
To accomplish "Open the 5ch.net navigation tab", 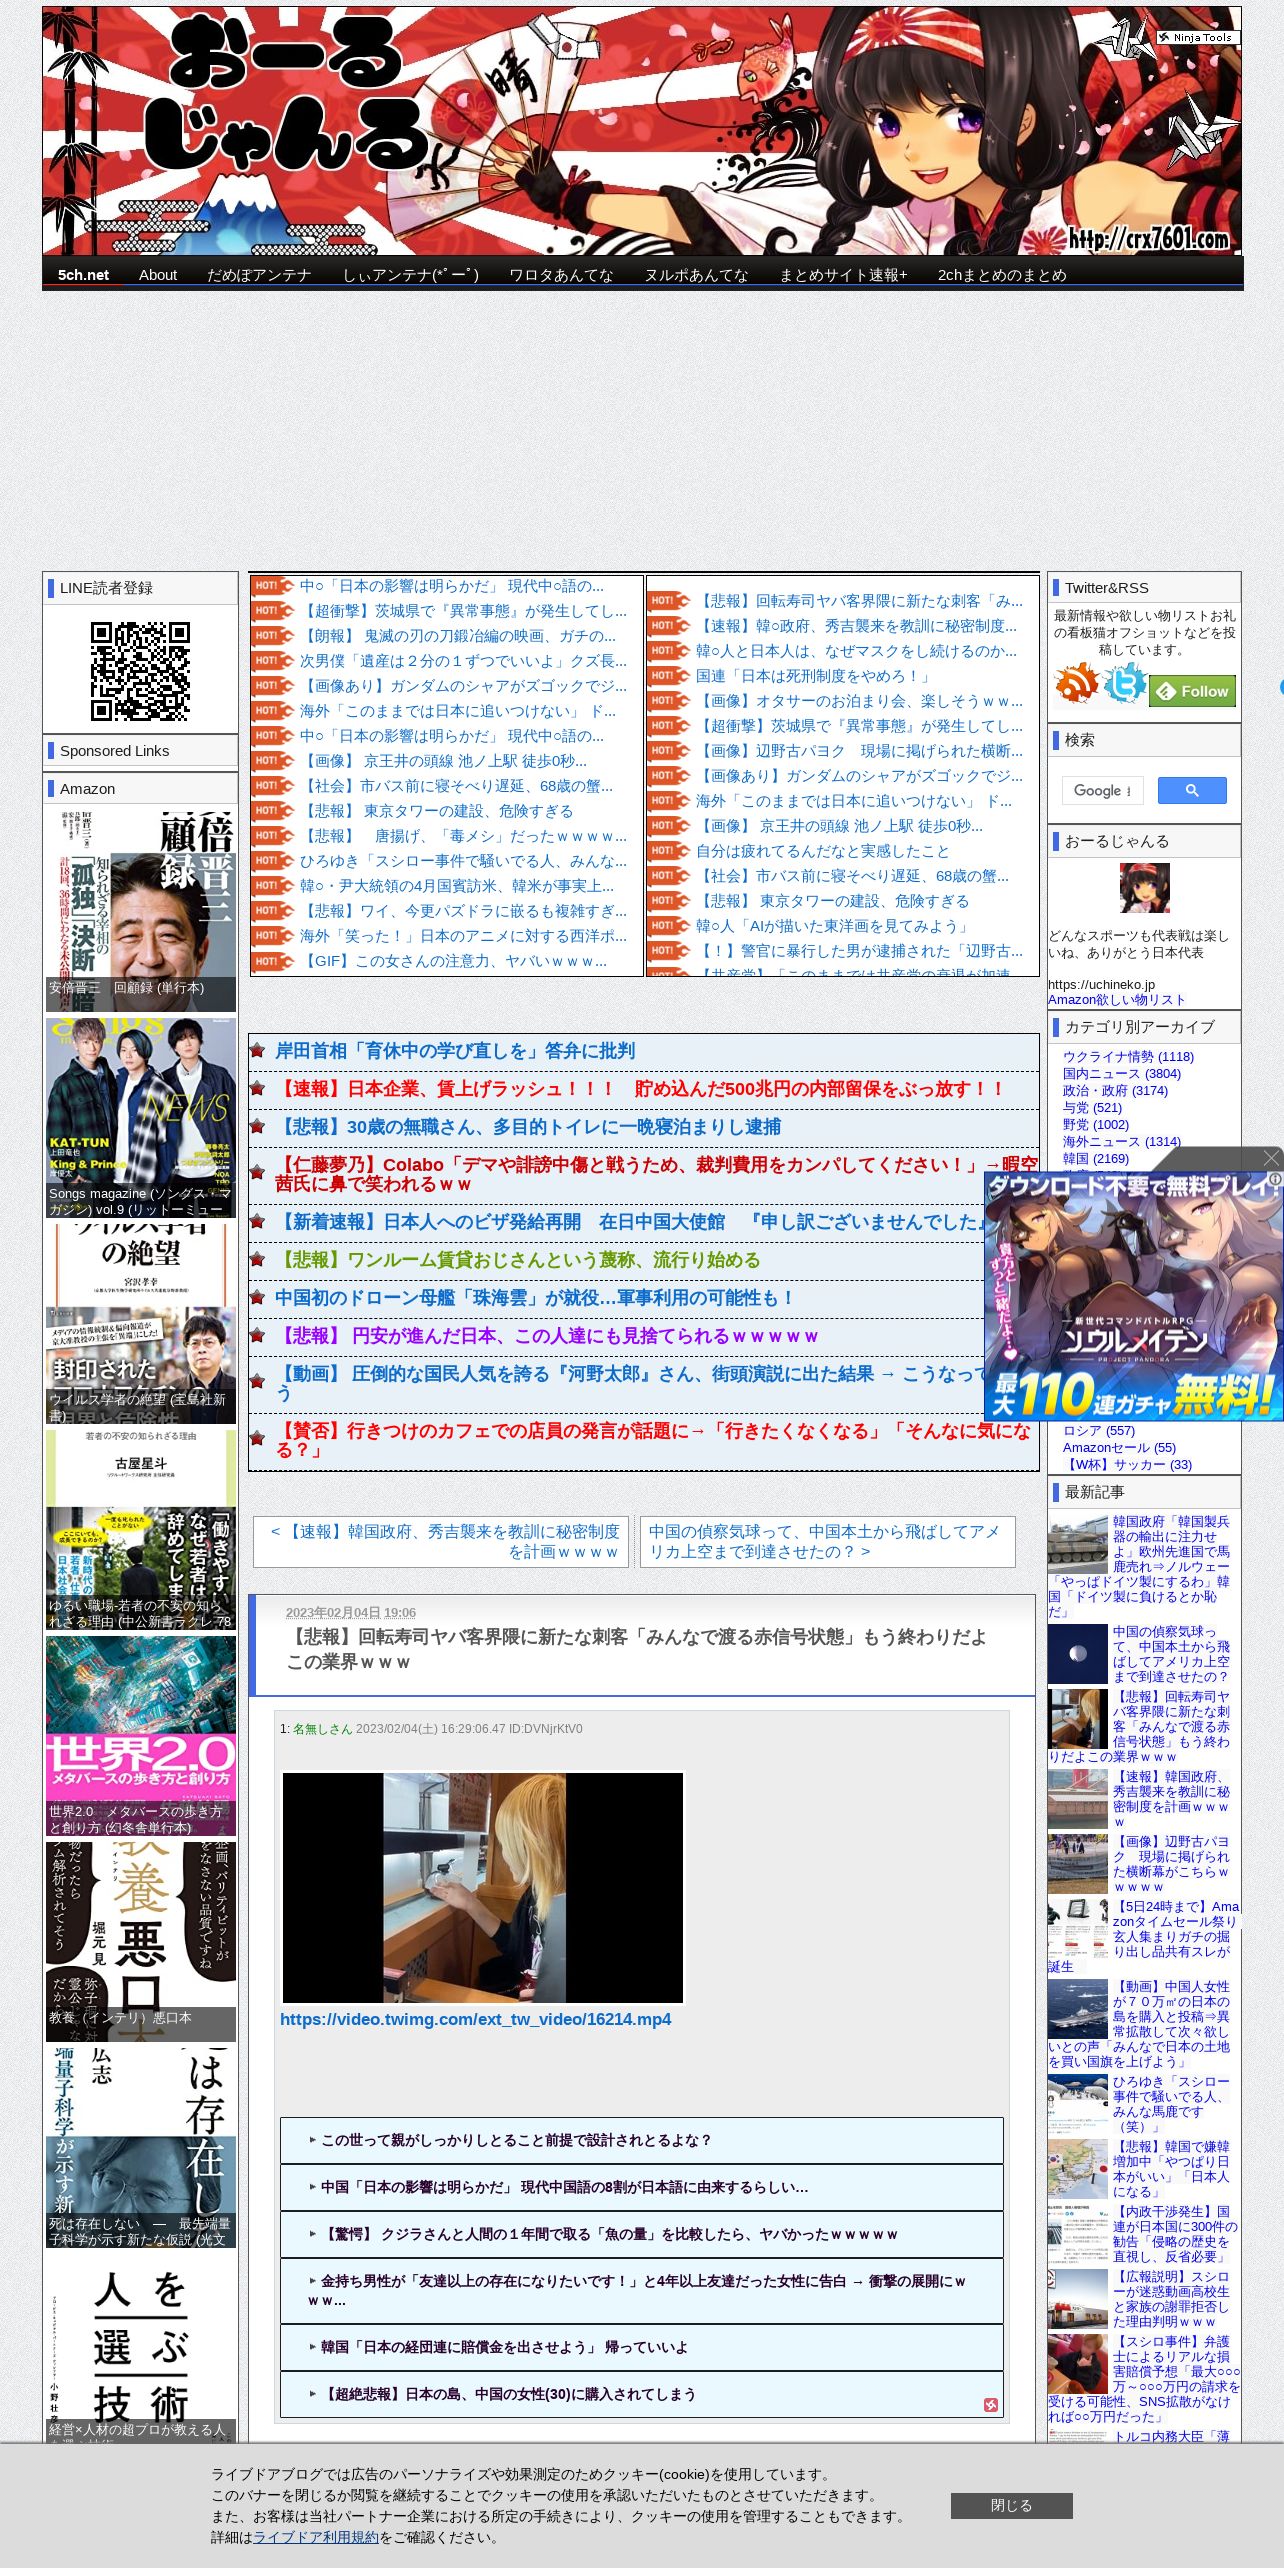I will [x=83, y=275].
